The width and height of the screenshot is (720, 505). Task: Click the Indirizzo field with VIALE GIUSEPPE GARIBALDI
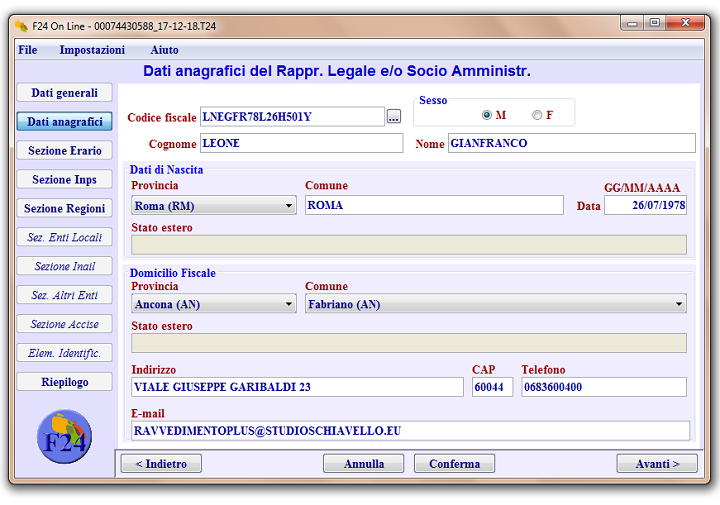click(298, 387)
